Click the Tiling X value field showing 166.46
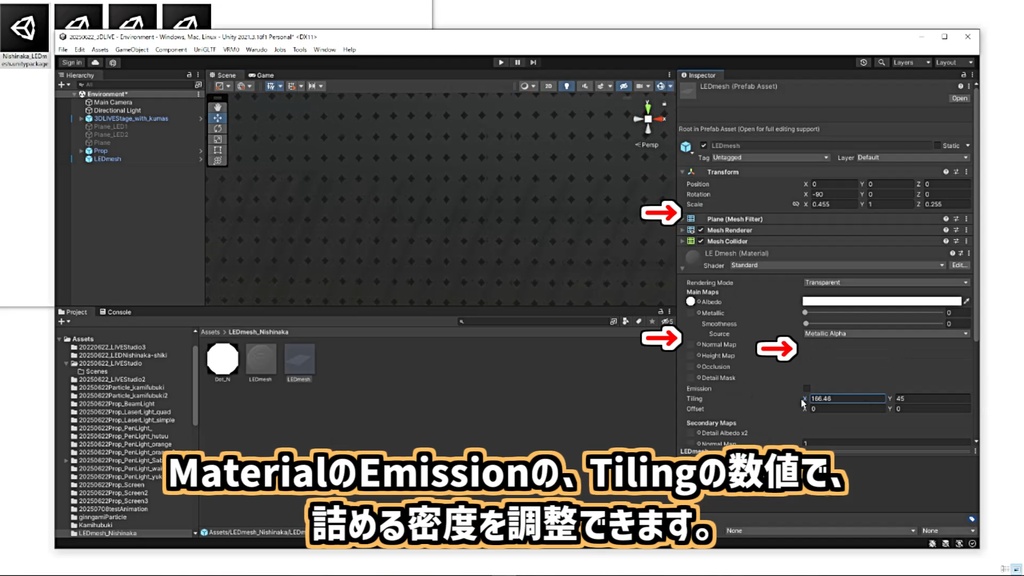Screen dimensions: 1024x576 [x=846, y=398]
